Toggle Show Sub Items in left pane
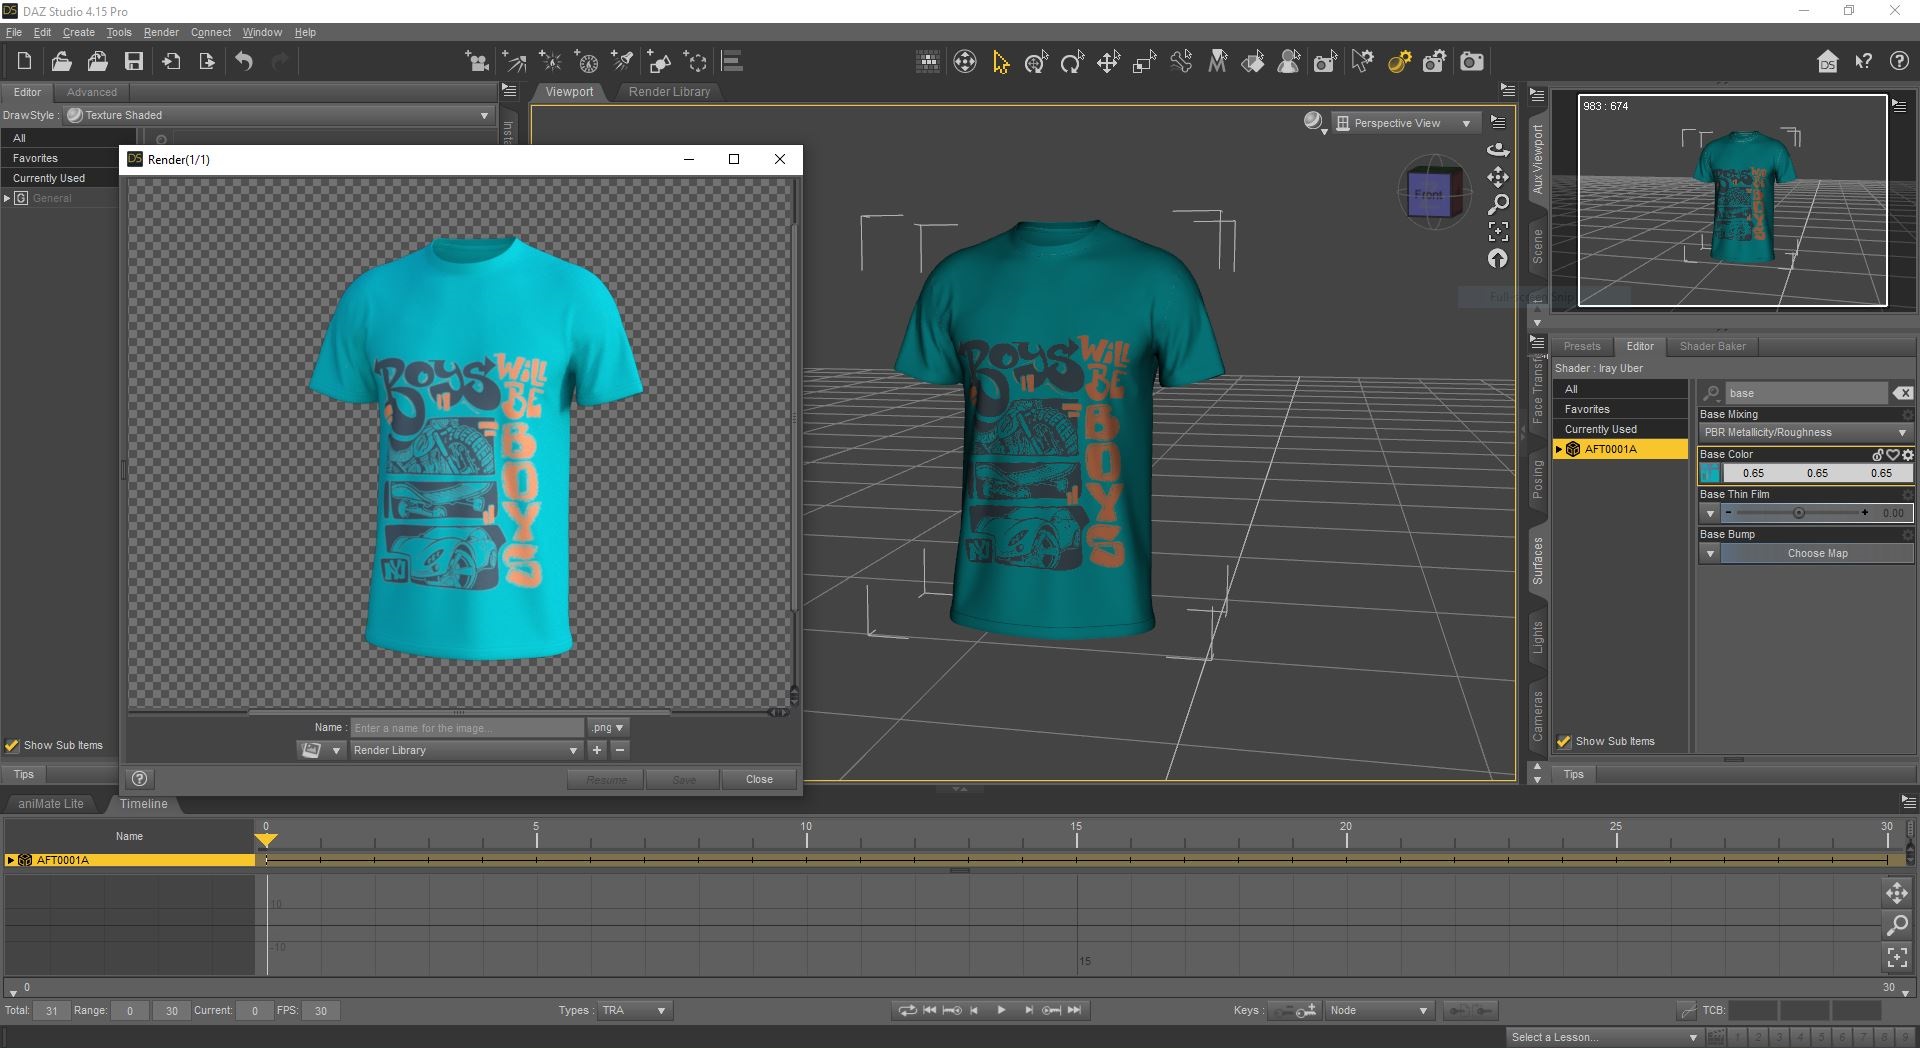1920x1048 pixels. (12, 746)
